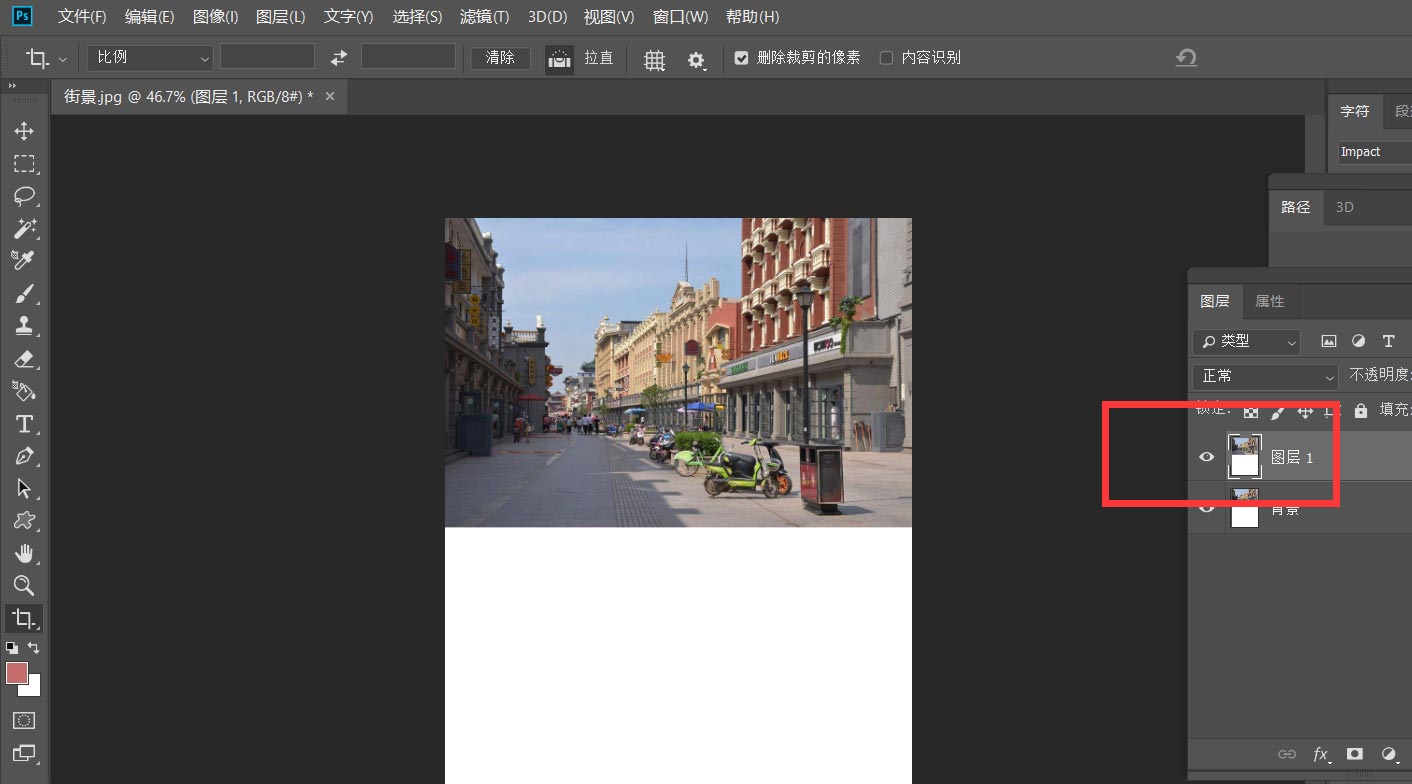
Task: Open the 图像(I) menu
Action: pyautogui.click(x=215, y=17)
